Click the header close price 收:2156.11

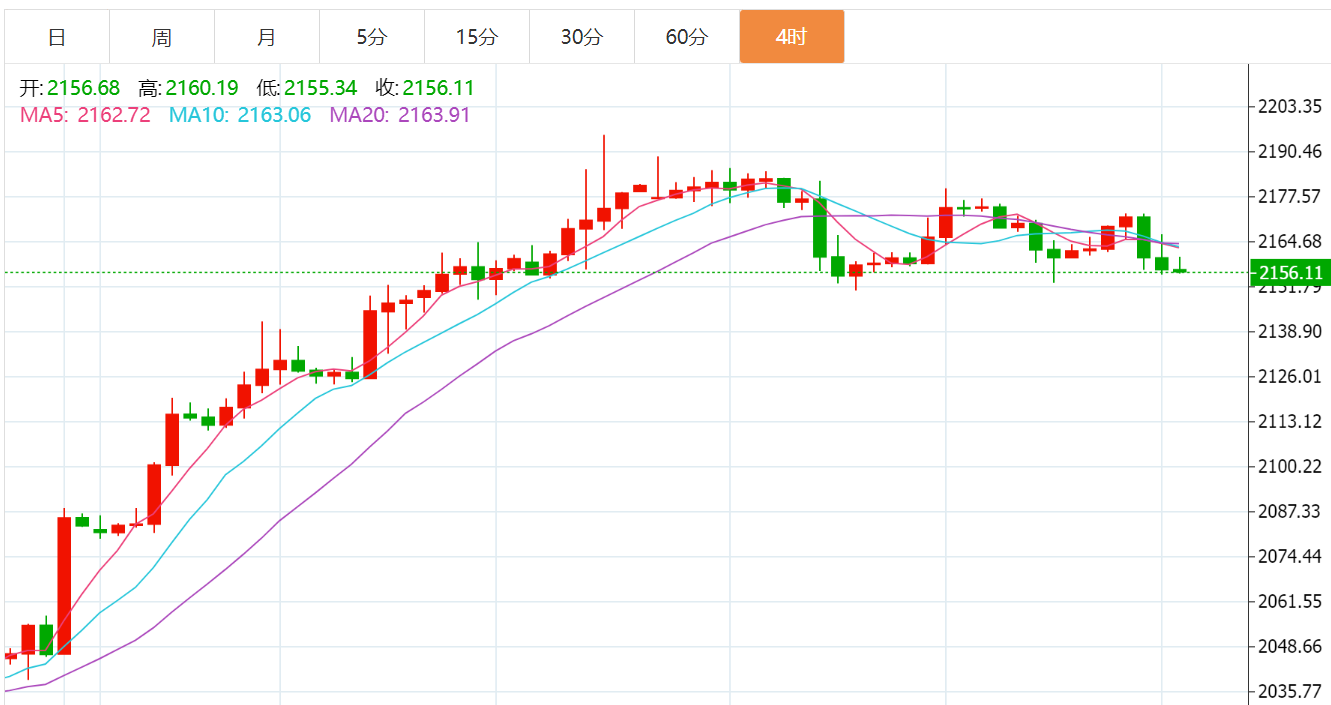tap(425, 89)
